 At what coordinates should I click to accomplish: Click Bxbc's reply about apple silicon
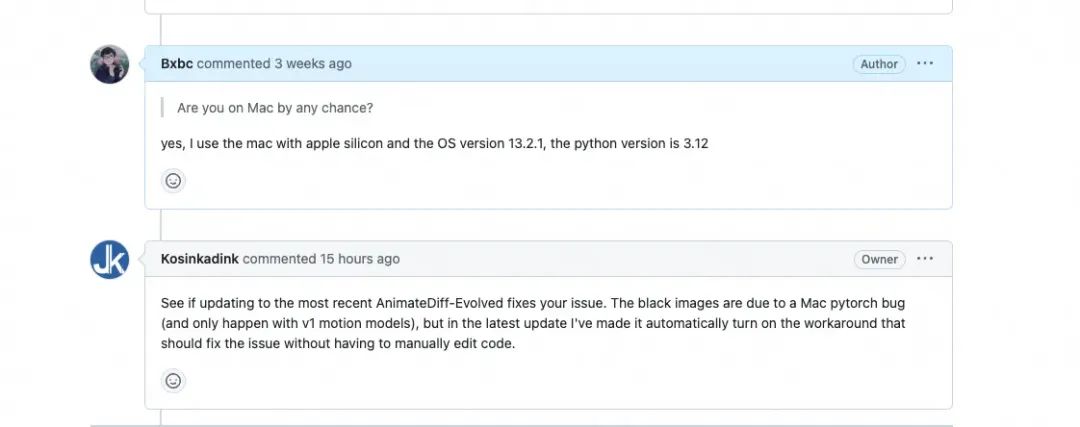point(434,143)
